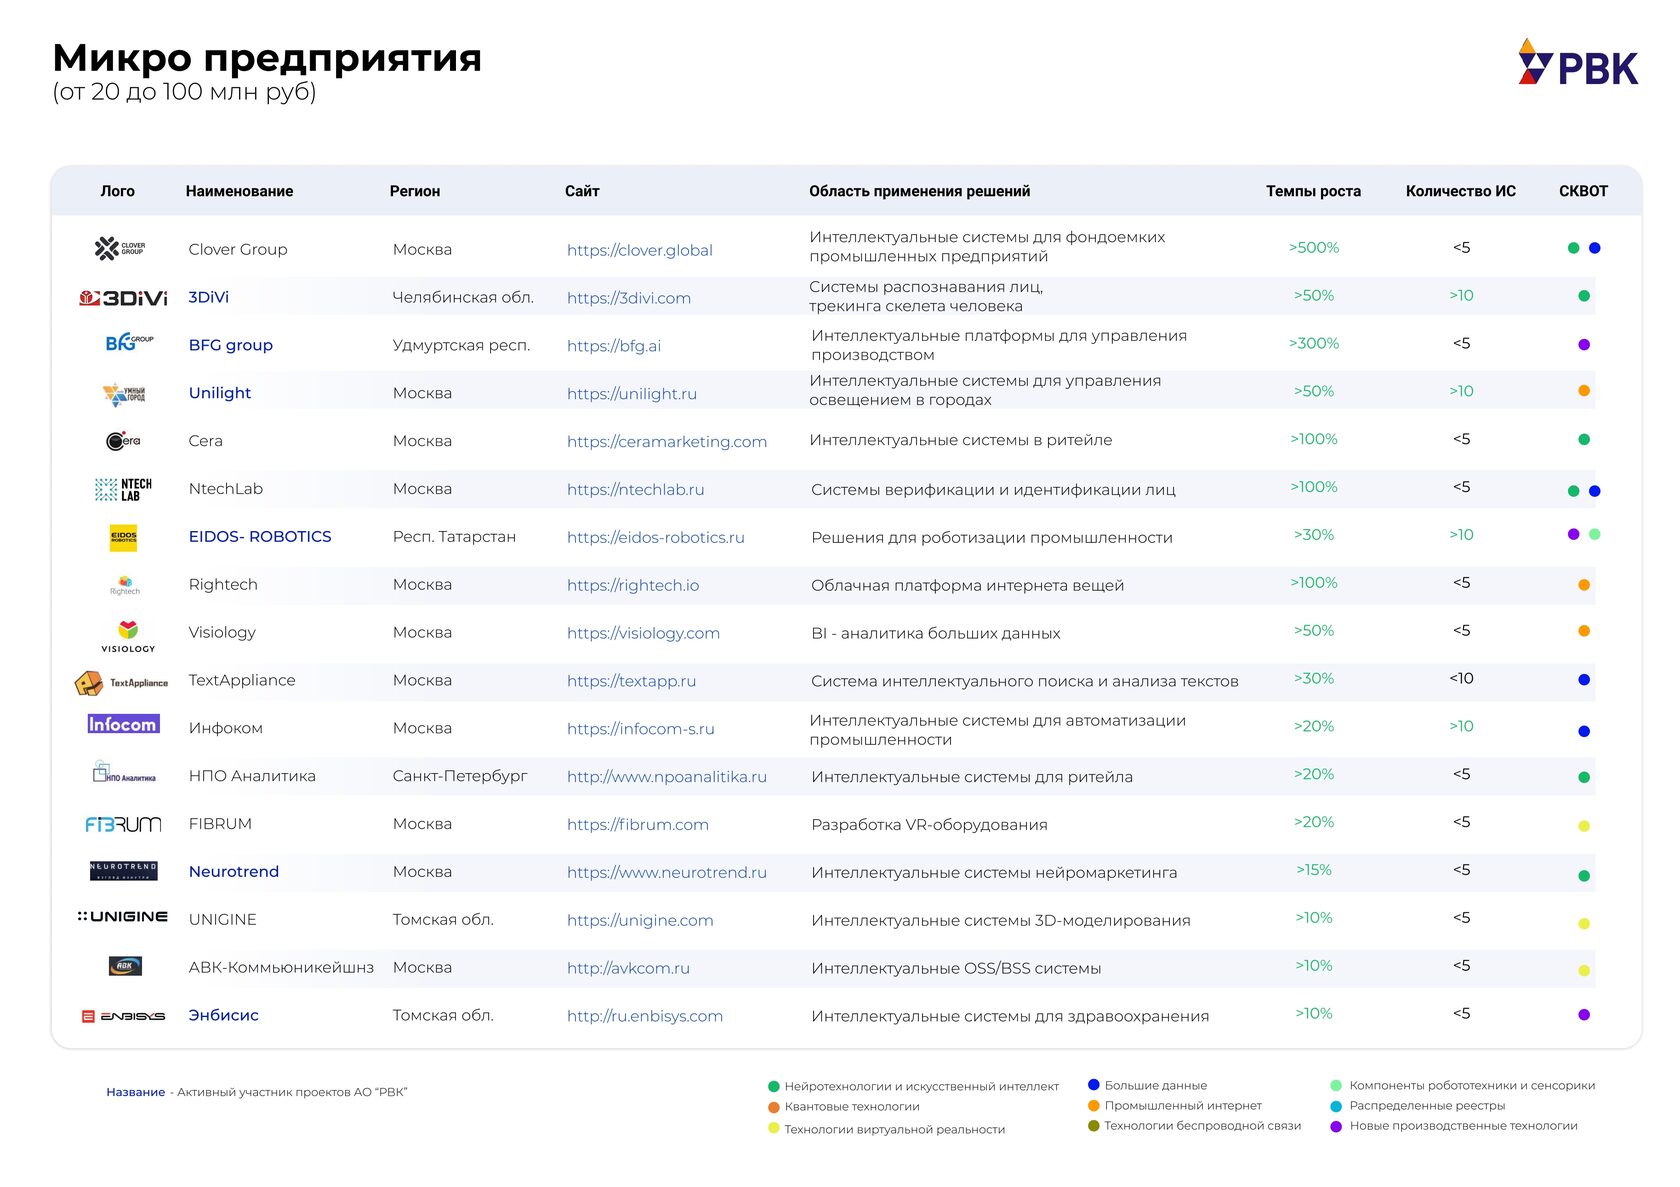Open the https://bfg.ai link

(614, 346)
